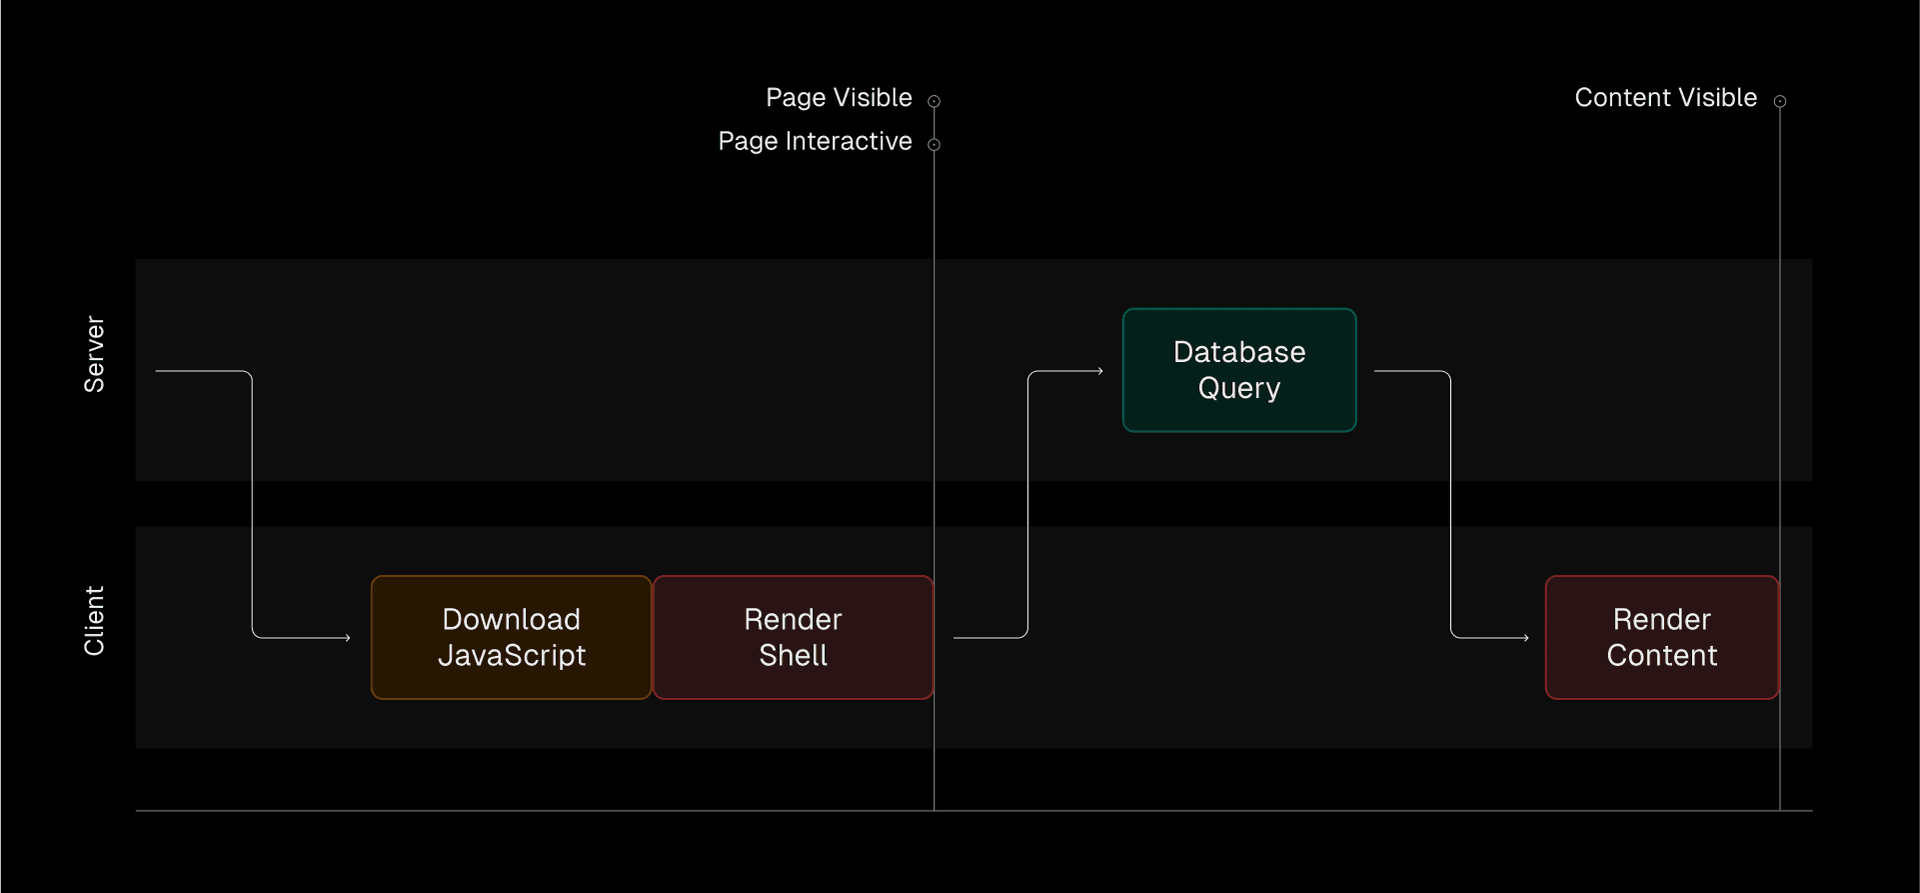1920x893 pixels.
Task: Select the Page Visible text label
Action: pyautogui.click(x=838, y=98)
